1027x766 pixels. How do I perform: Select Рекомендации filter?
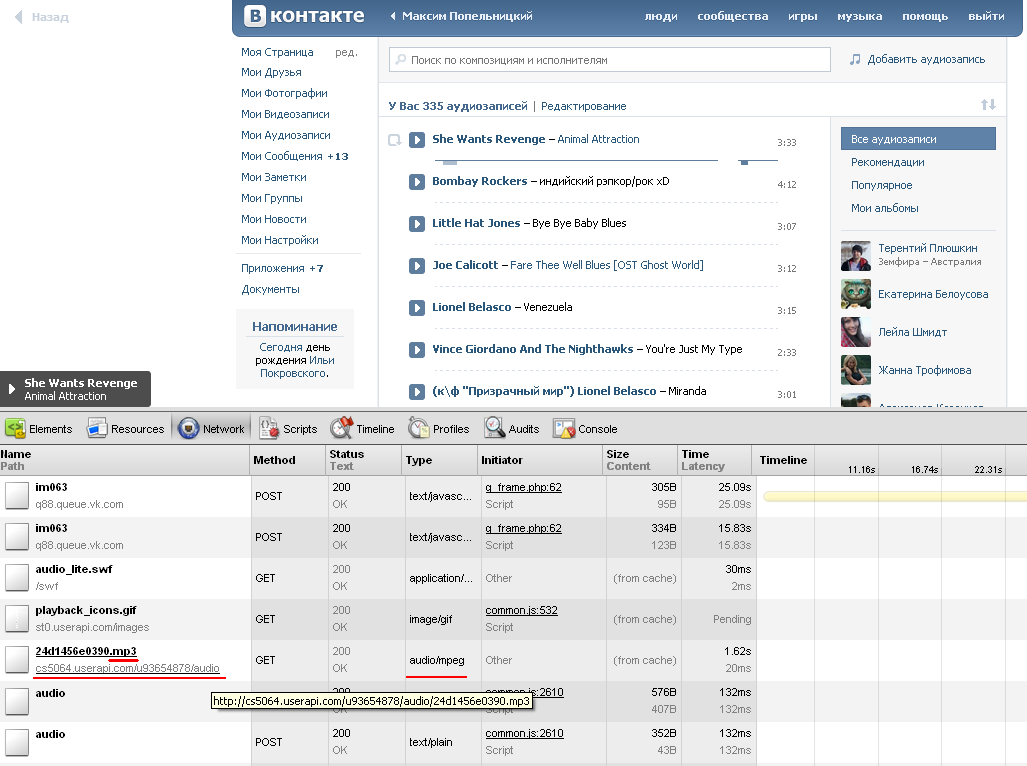tap(887, 162)
